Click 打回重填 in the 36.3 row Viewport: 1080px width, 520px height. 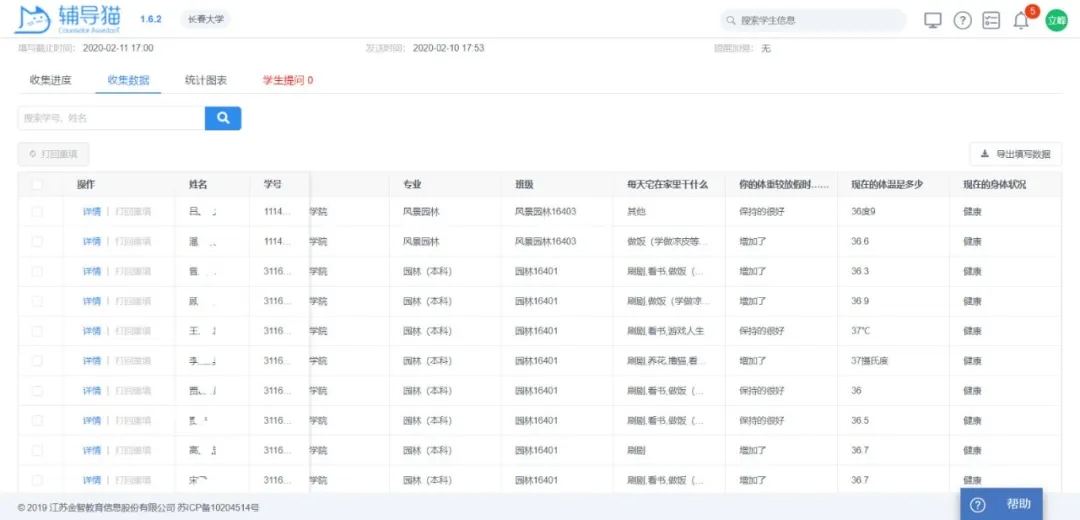(133, 271)
